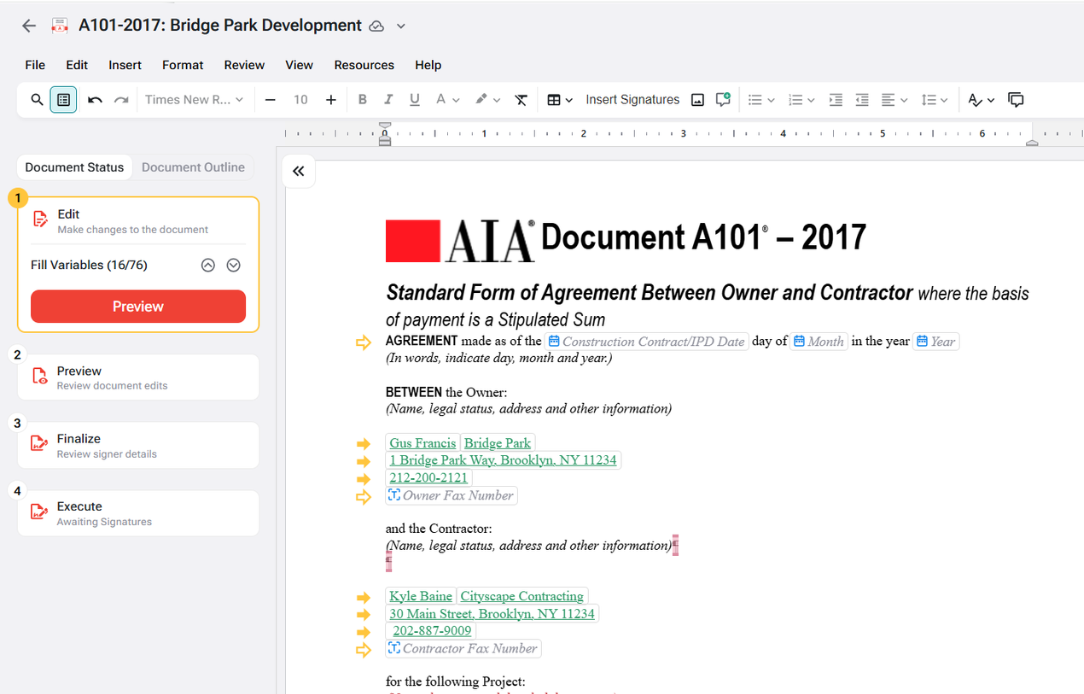
Task: Click the Cityscape Contracting variable
Action: [522, 596]
